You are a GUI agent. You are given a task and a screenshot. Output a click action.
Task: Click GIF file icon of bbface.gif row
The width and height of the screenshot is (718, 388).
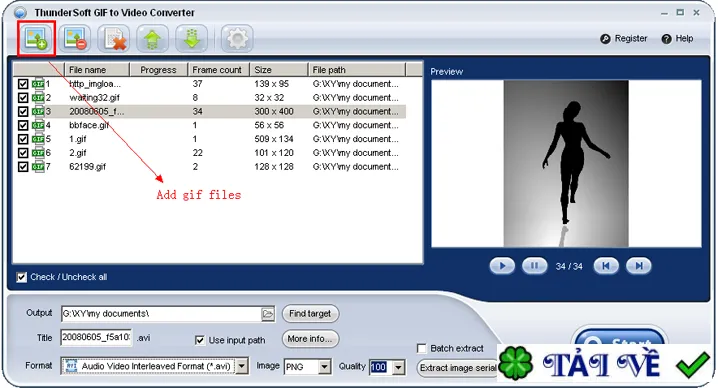pos(38,125)
